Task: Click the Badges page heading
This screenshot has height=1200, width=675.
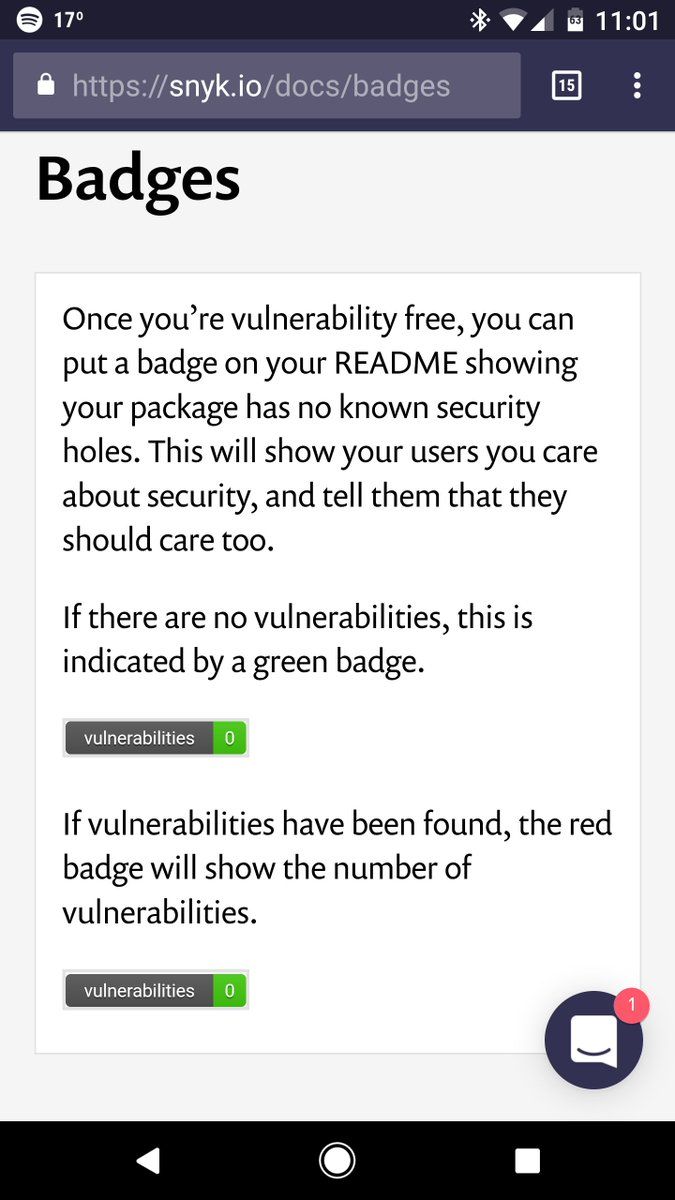Action: pyautogui.click(x=139, y=179)
